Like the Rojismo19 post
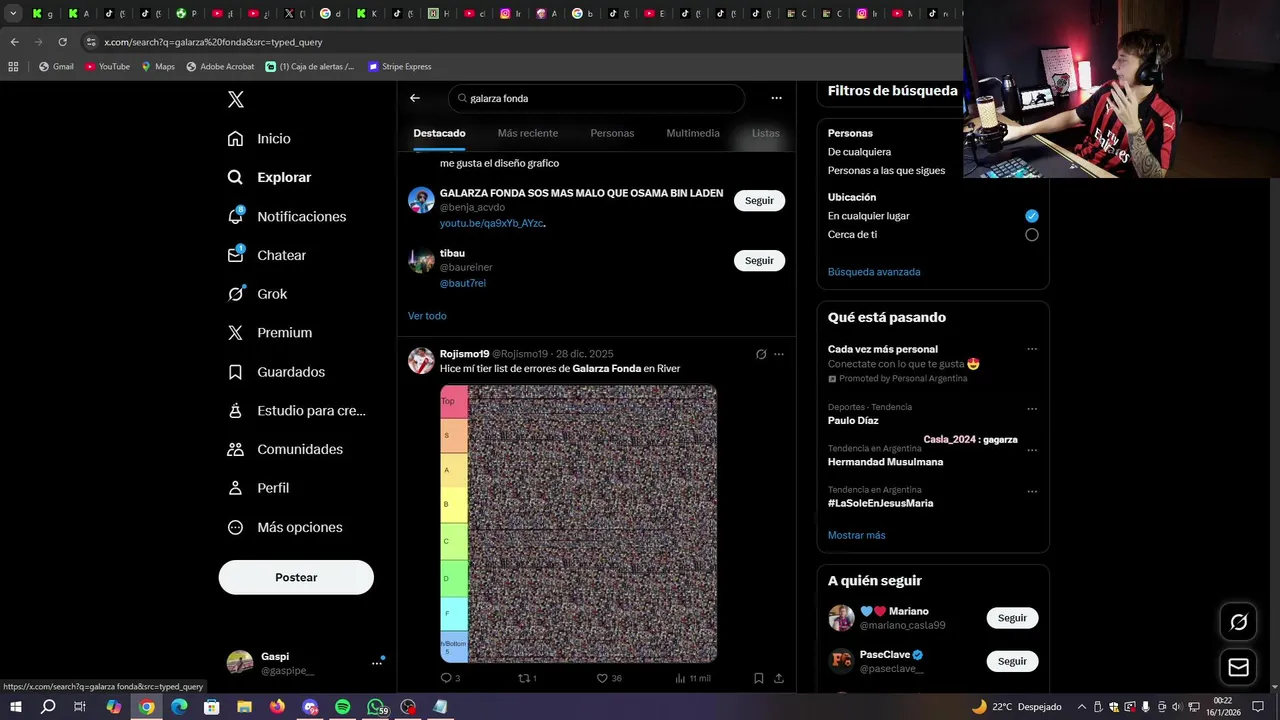 (609, 678)
